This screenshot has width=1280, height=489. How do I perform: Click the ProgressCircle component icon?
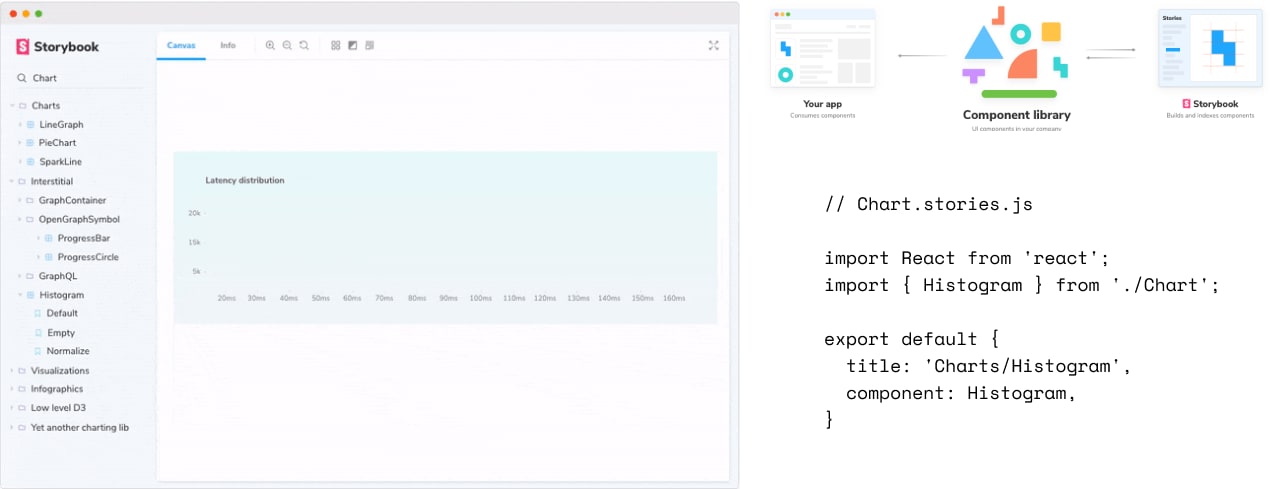pyautogui.click(x=49, y=257)
